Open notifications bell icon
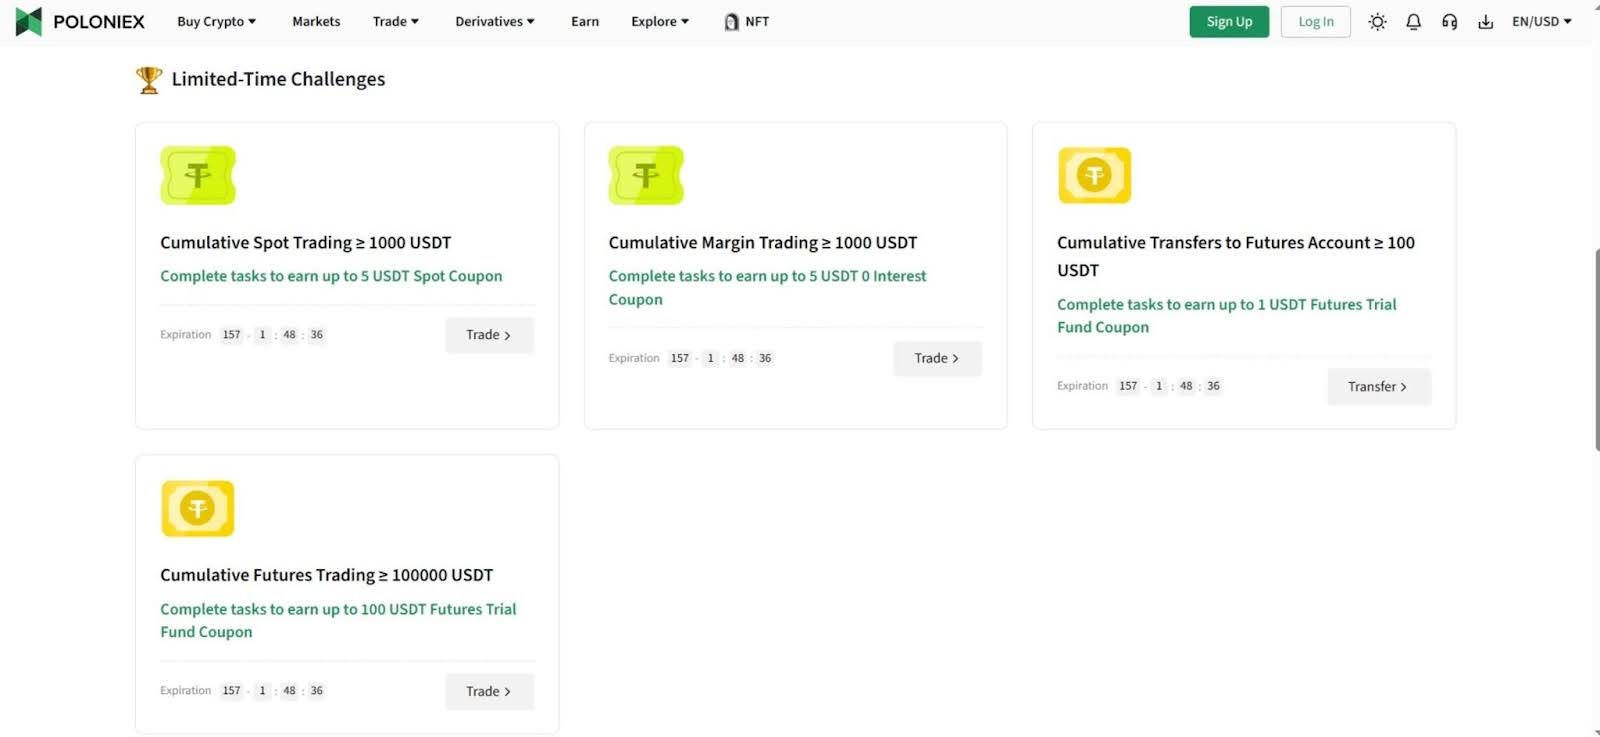1600x737 pixels. coord(1413,21)
